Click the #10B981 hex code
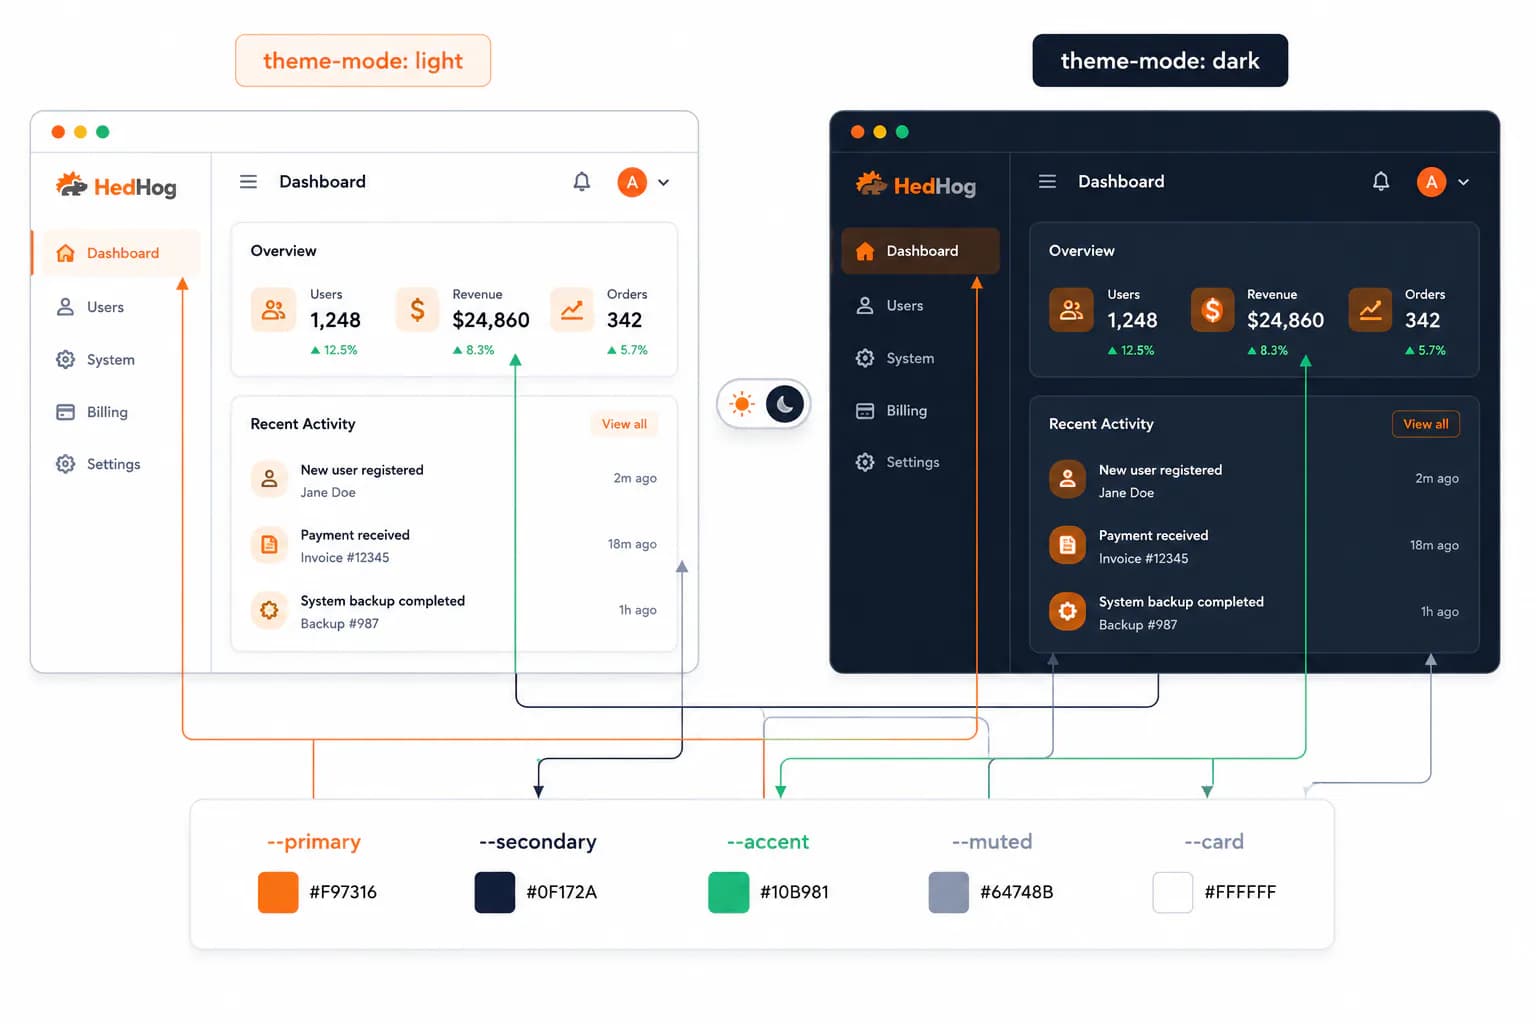Viewport: 1536px width, 1024px height. tap(794, 892)
